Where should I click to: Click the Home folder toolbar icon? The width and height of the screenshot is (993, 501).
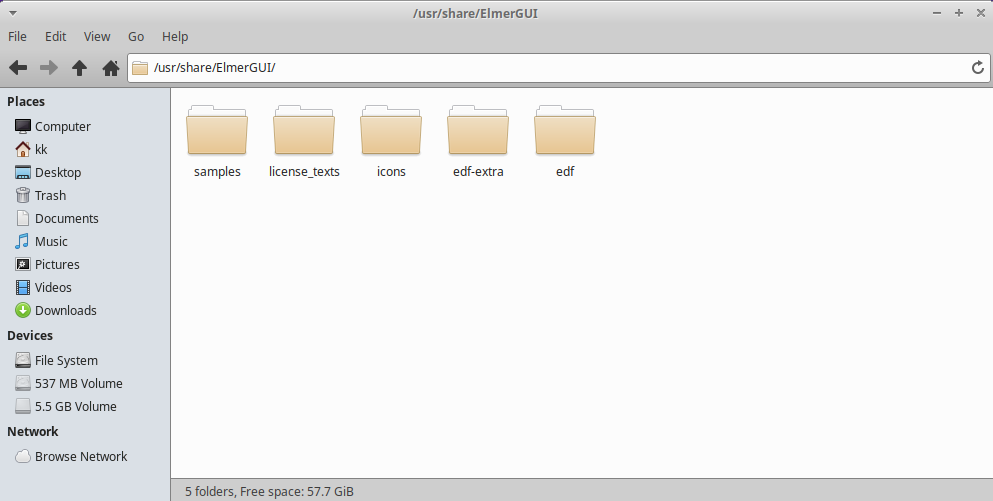coord(111,68)
